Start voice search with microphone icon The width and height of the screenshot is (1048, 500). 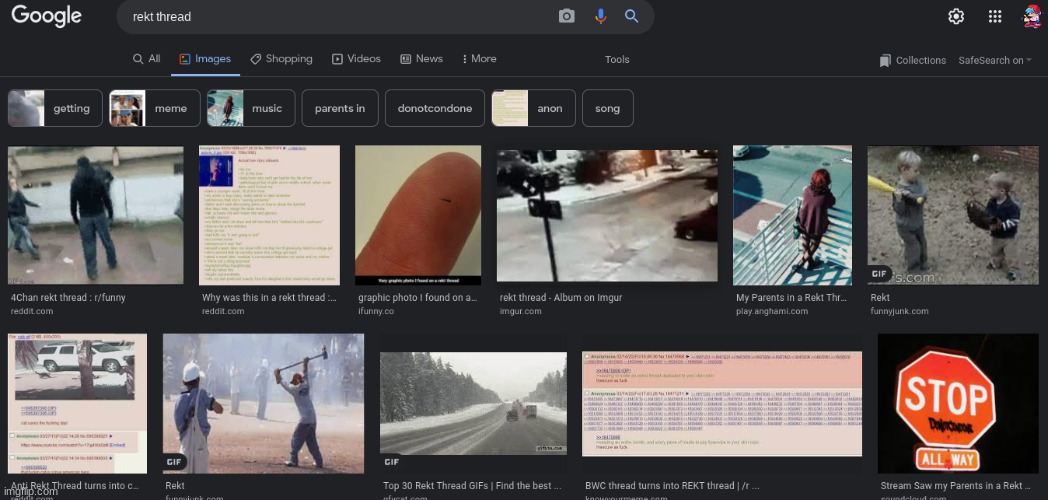point(600,16)
